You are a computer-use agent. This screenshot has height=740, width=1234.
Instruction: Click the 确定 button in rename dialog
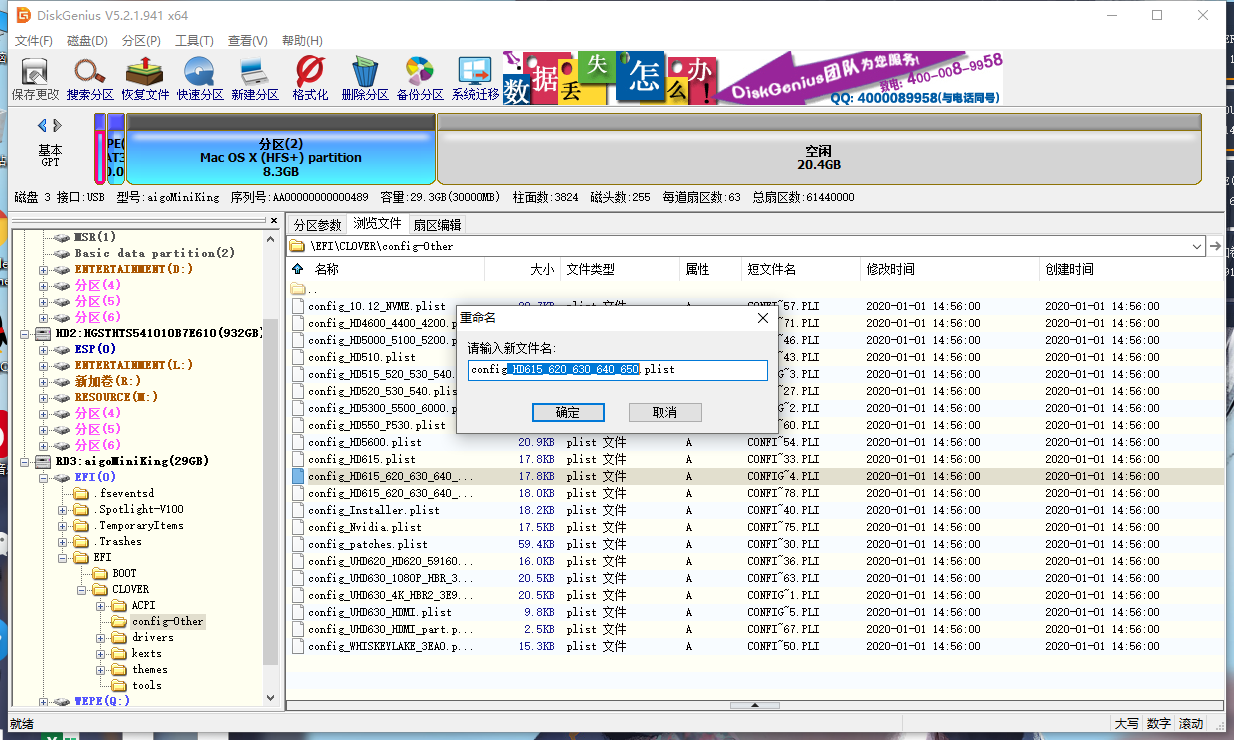click(x=567, y=412)
